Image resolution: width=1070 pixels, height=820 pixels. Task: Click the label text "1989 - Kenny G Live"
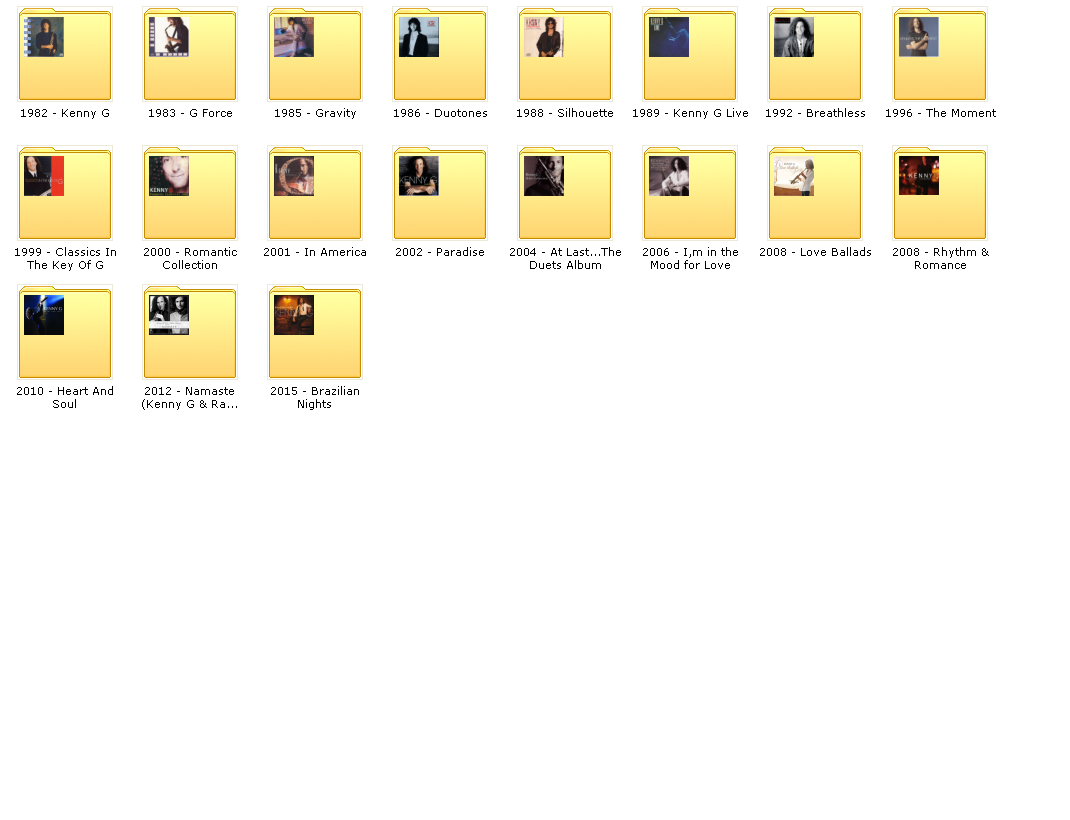(x=690, y=113)
